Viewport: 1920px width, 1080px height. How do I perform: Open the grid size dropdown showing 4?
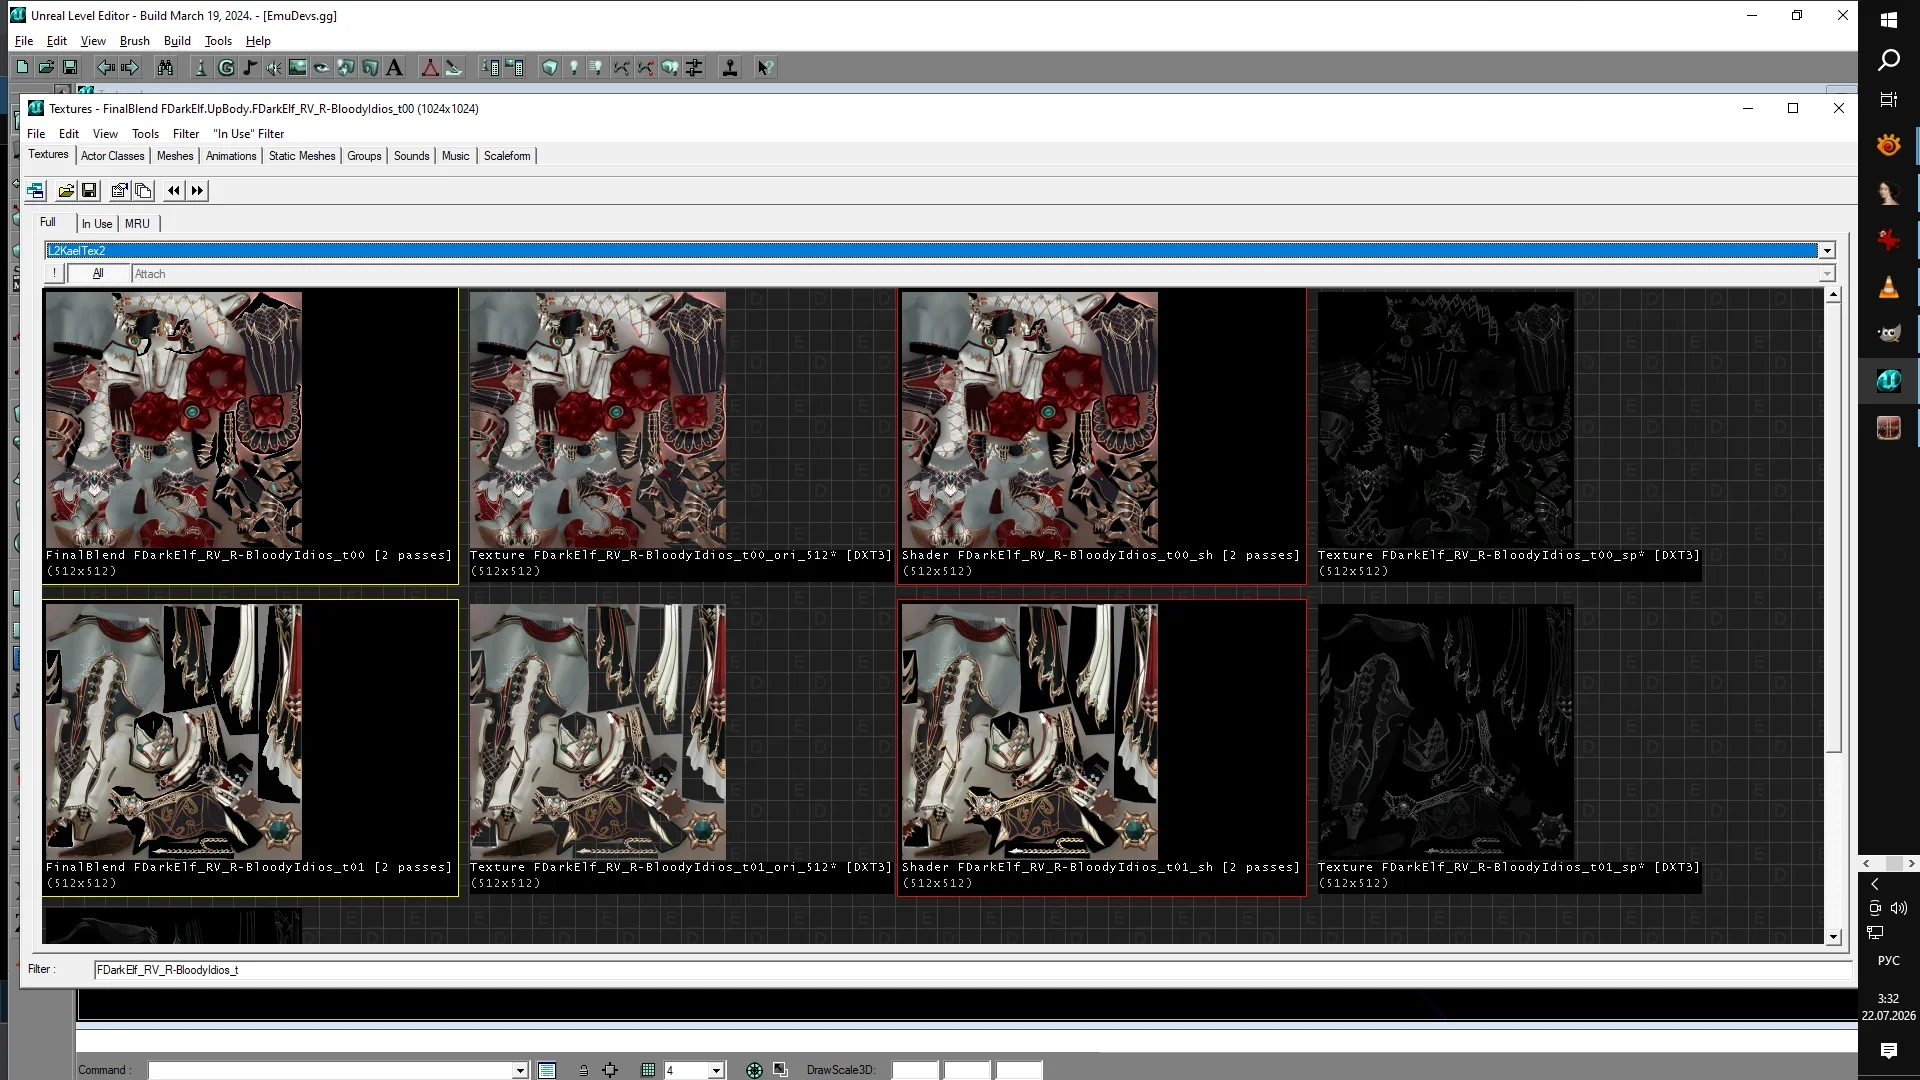pos(716,1070)
